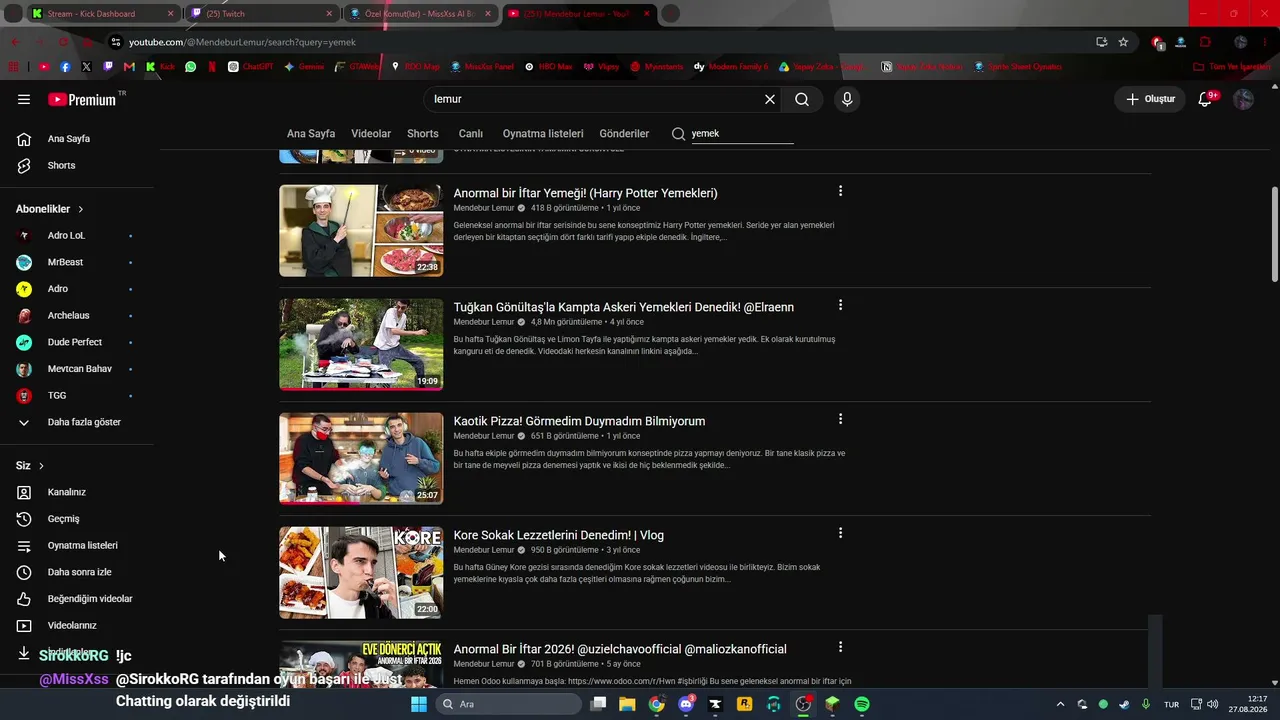Open the Modern Family 6 bookmark
The width and height of the screenshot is (1280, 720).
click(731, 67)
